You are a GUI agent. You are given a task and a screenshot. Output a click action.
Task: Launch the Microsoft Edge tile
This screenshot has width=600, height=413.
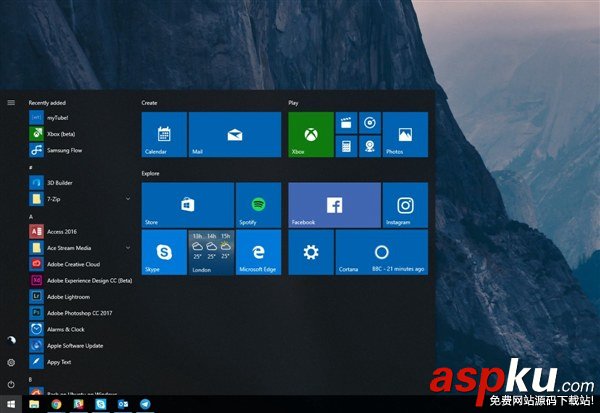tap(259, 252)
